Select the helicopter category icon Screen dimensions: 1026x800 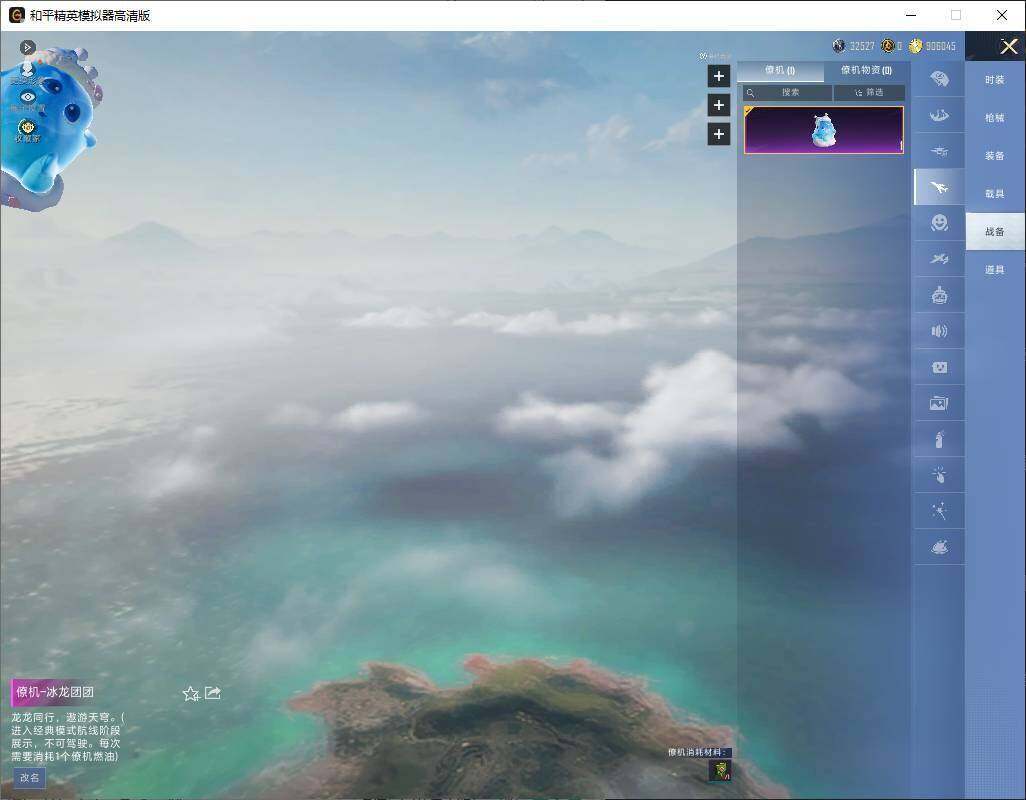(x=939, y=152)
